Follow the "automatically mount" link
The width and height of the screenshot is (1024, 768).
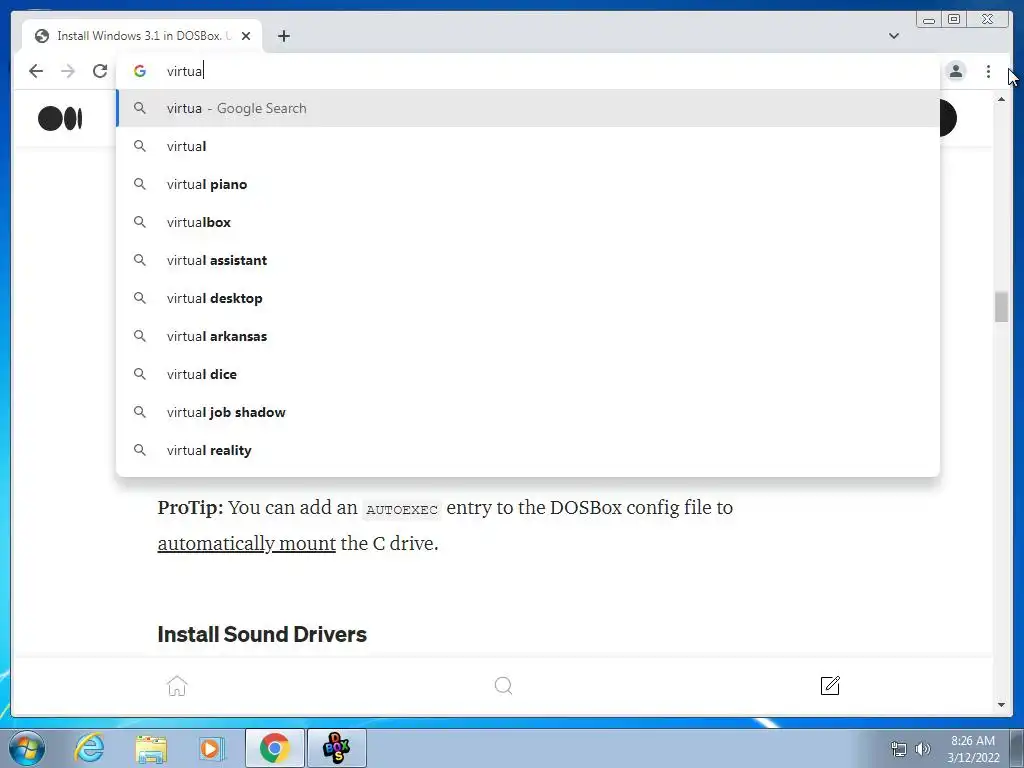pos(246,543)
